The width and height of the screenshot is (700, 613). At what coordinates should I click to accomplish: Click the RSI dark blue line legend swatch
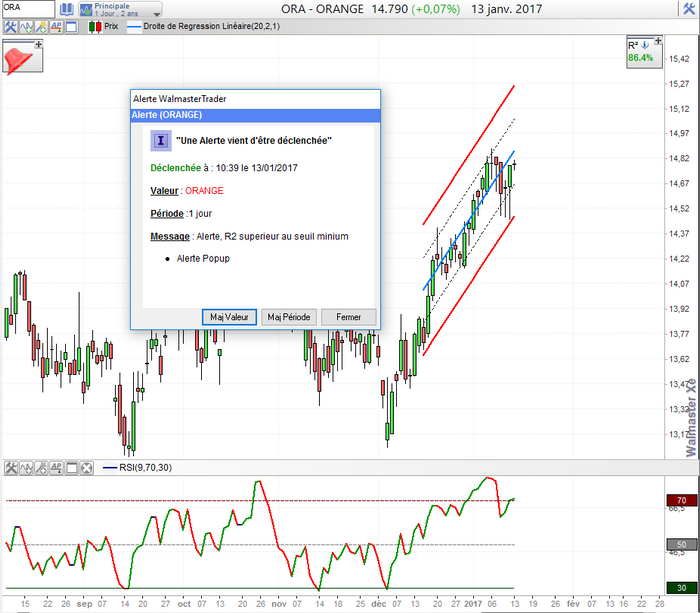coord(110,468)
